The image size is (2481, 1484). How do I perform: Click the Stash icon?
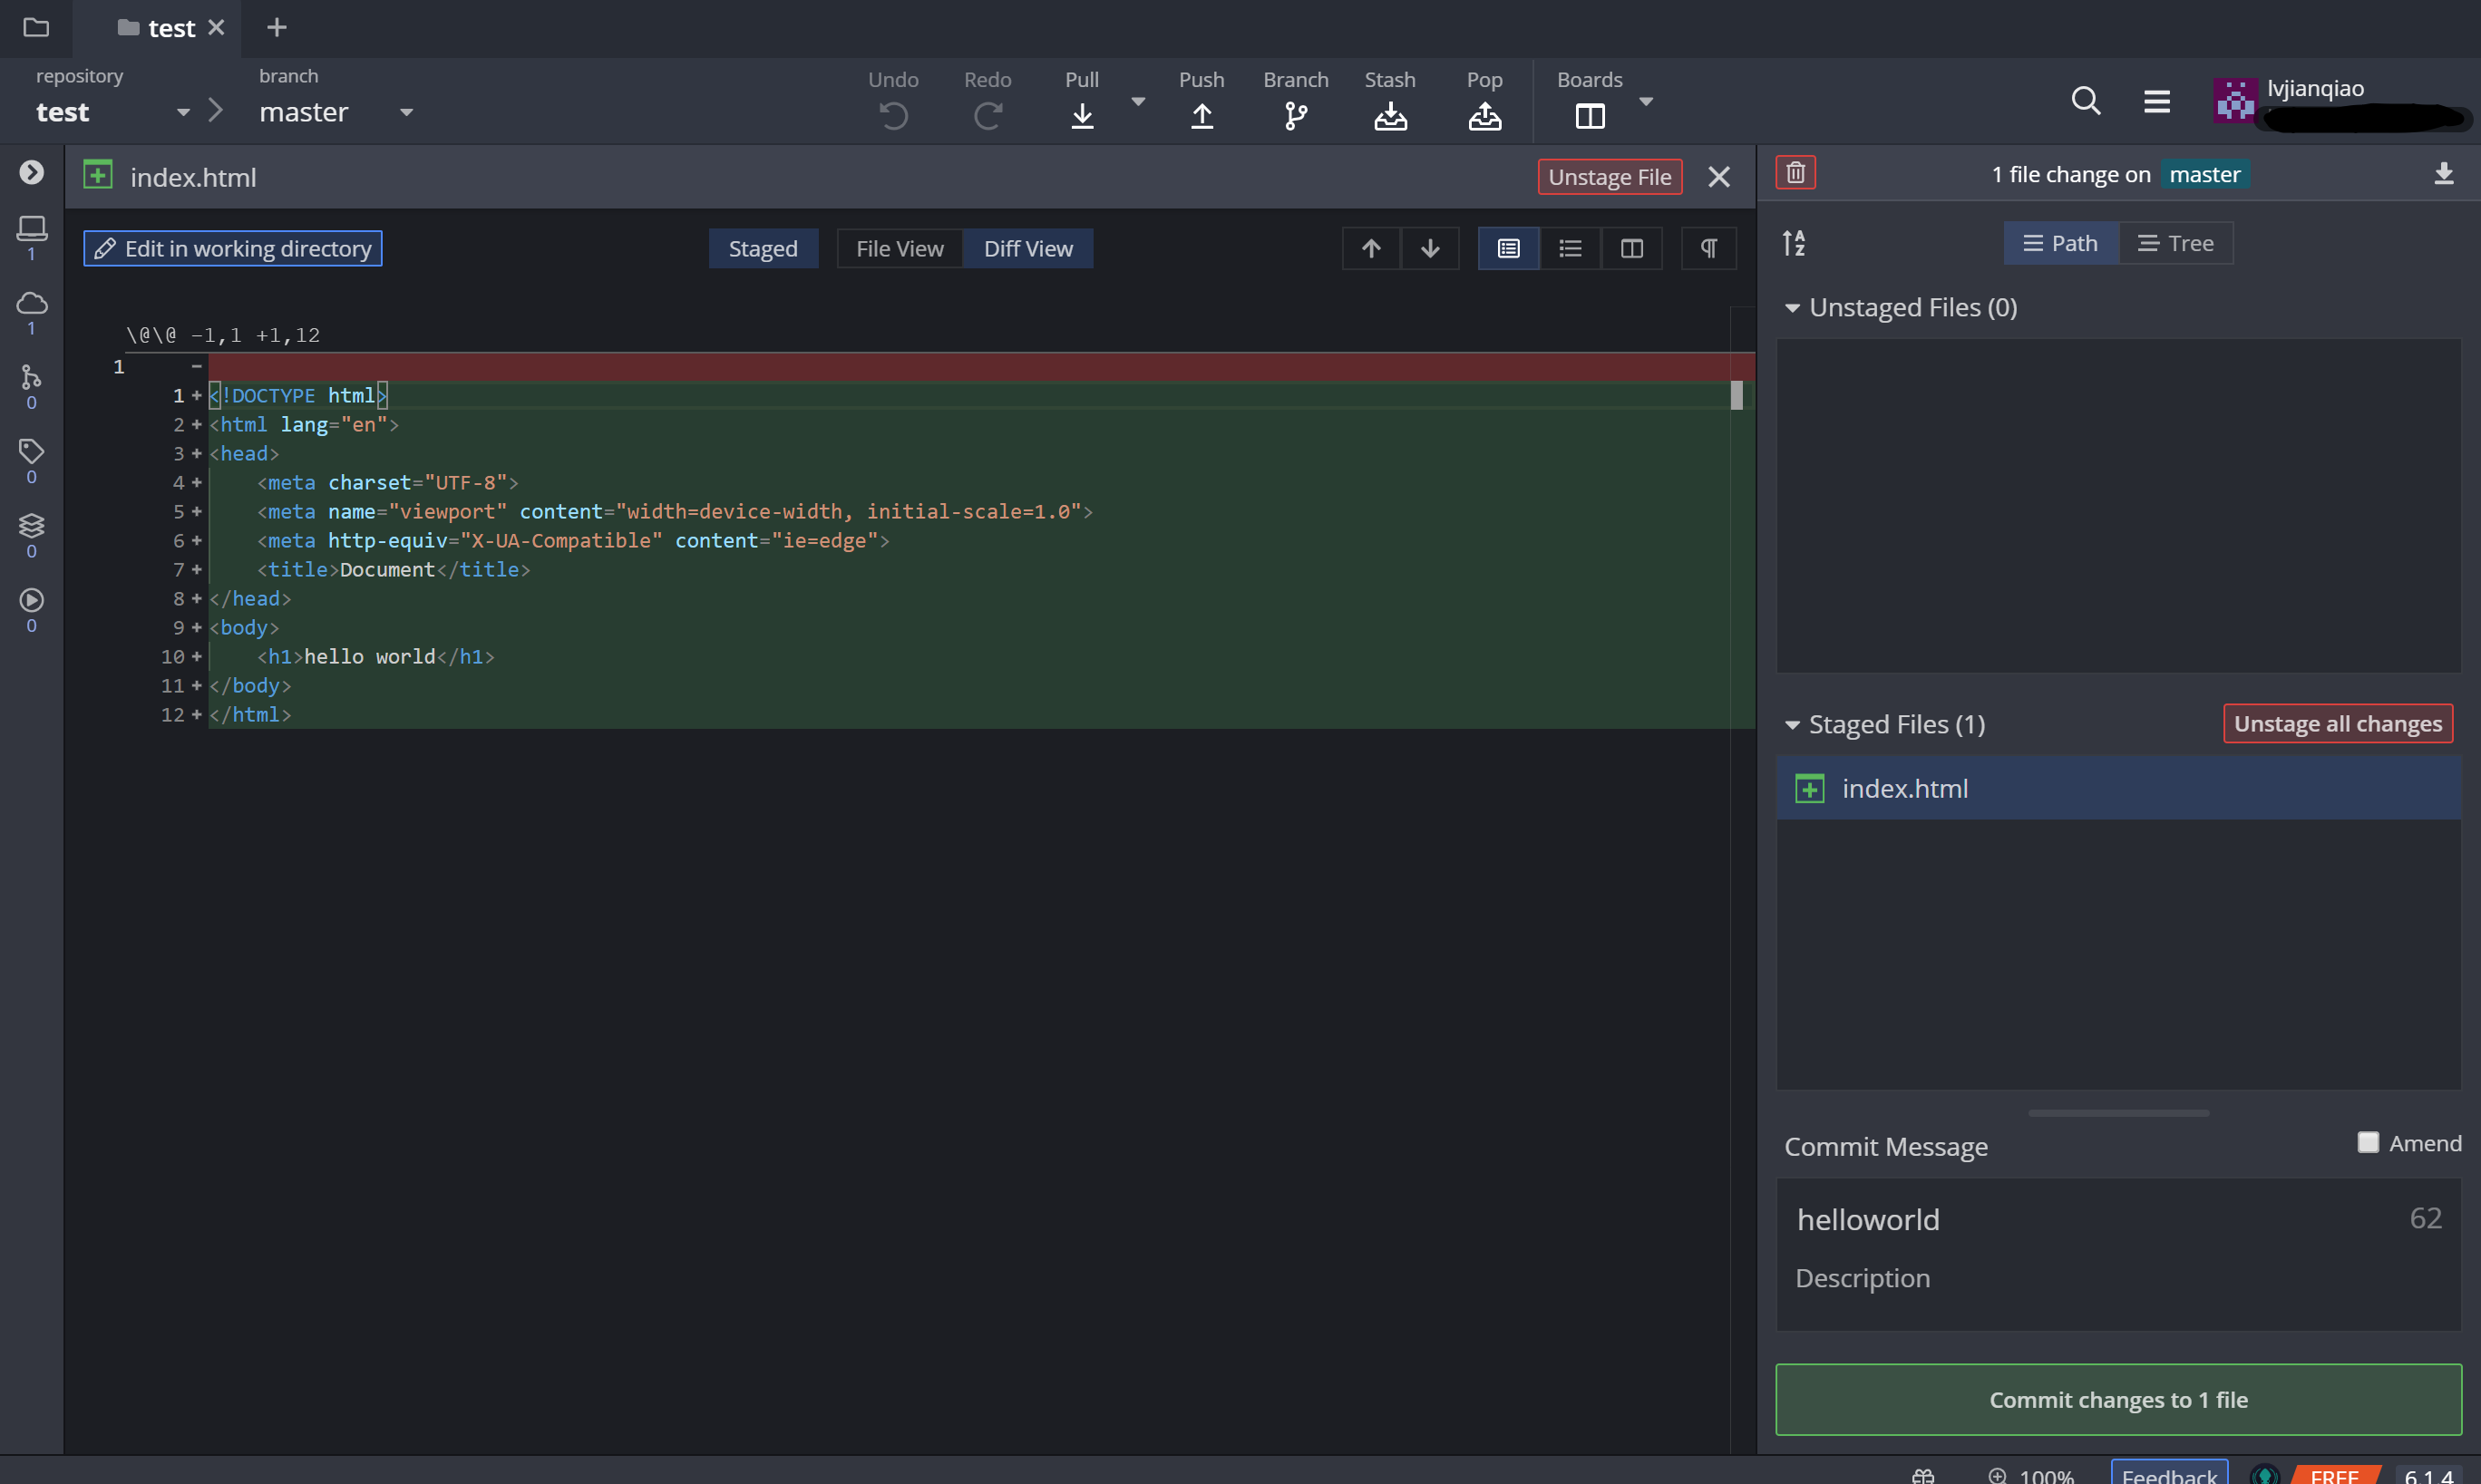pyautogui.click(x=1389, y=116)
